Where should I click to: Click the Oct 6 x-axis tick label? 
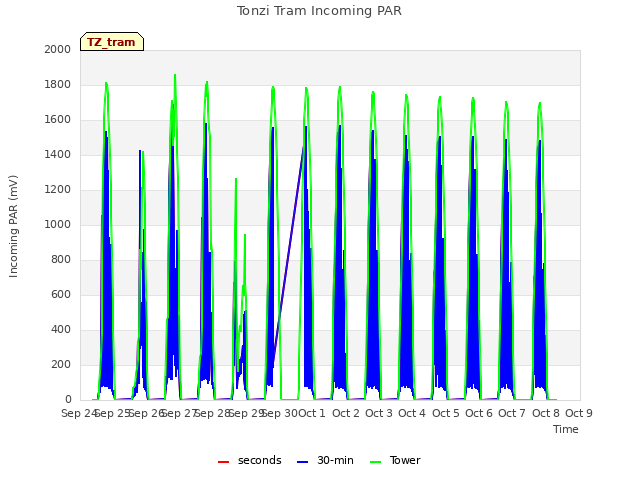479,413
